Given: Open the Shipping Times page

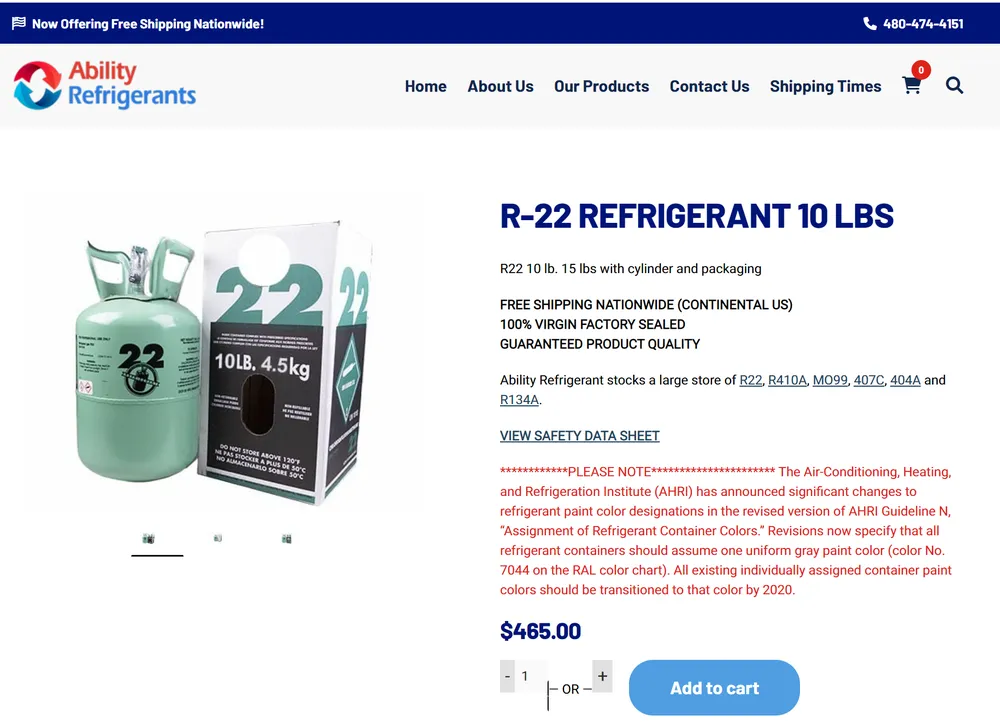Looking at the screenshot, I should [825, 86].
